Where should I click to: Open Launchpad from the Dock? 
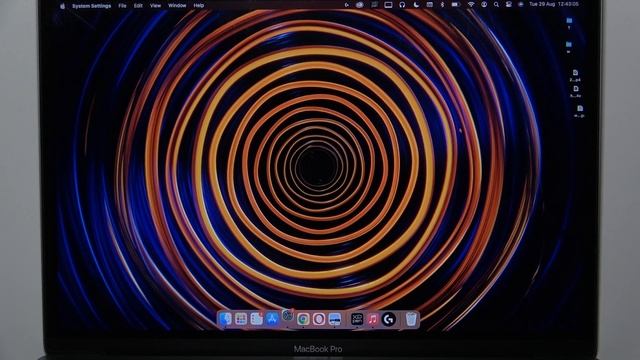pos(241,319)
